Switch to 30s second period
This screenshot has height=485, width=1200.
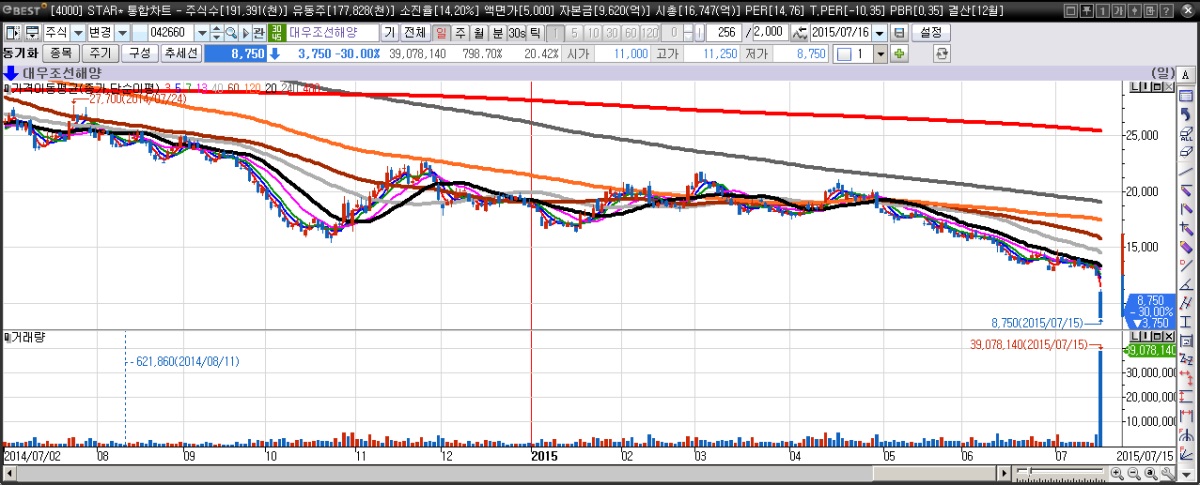click(516, 32)
